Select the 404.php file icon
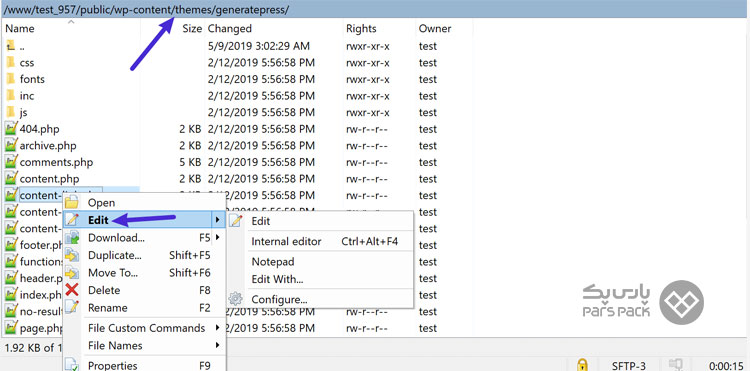Screen dimensions: 750x371 pyautogui.click(x=11, y=129)
